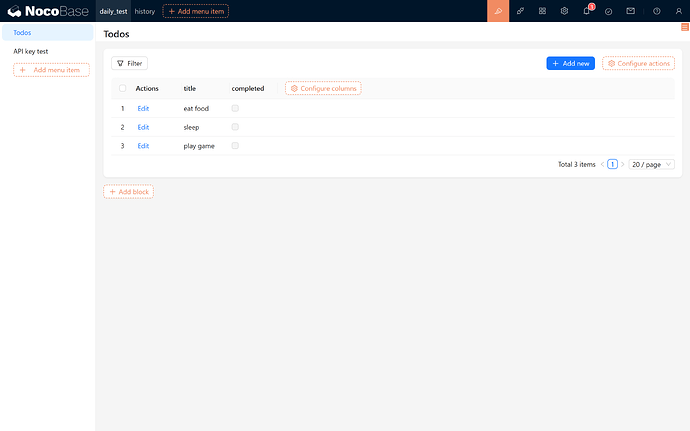Open the plugin manager link icon
The height and width of the screenshot is (431, 690).
point(520,11)
